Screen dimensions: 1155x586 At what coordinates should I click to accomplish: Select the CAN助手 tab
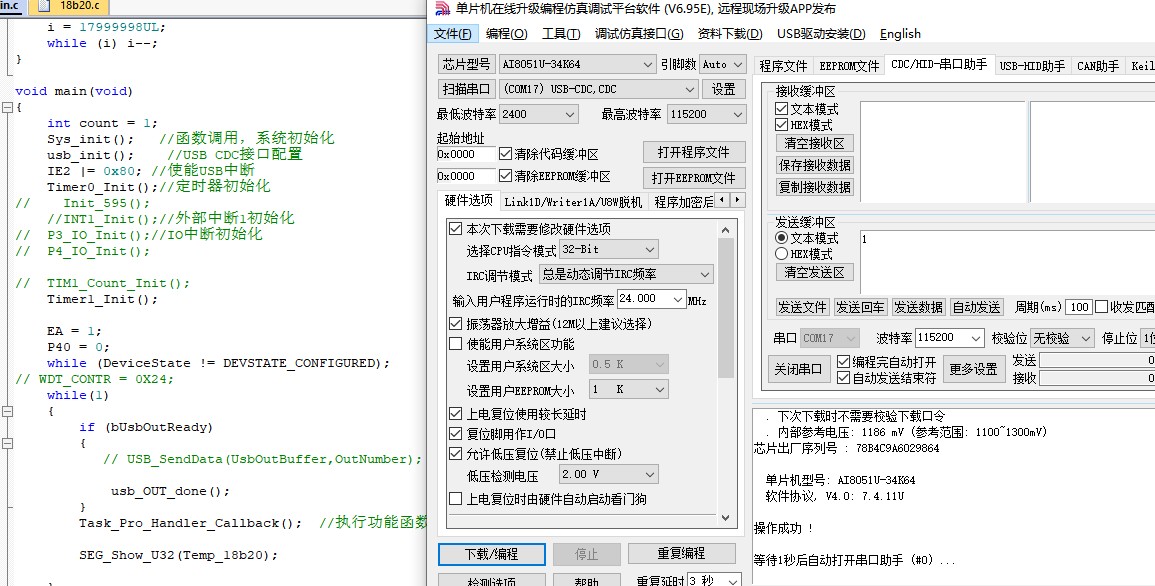1098,66
